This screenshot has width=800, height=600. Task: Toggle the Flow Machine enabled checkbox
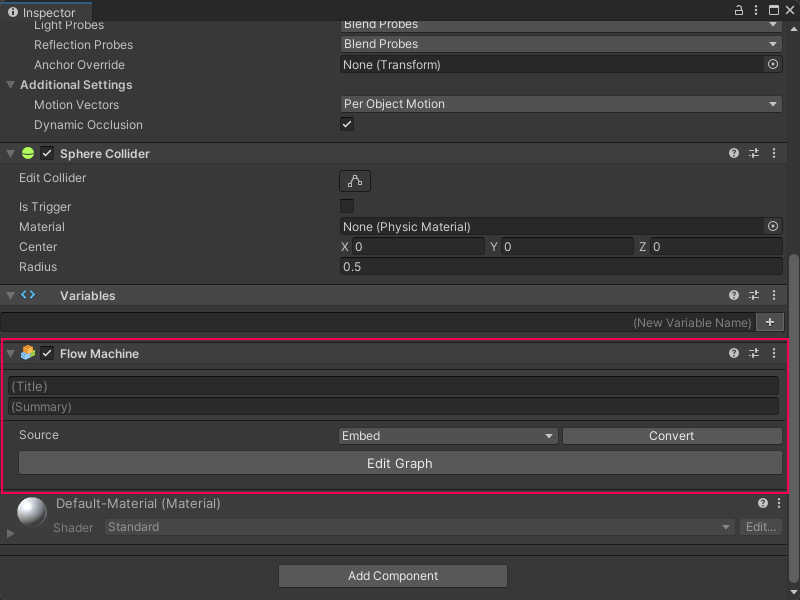[x=47, y=354]
